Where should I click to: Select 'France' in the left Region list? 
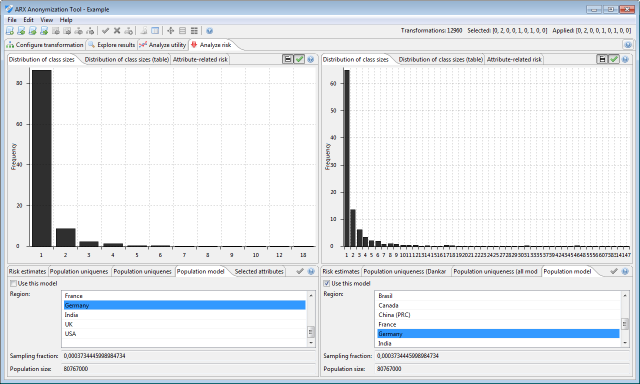pyautogui.click(x=184, y=295)
